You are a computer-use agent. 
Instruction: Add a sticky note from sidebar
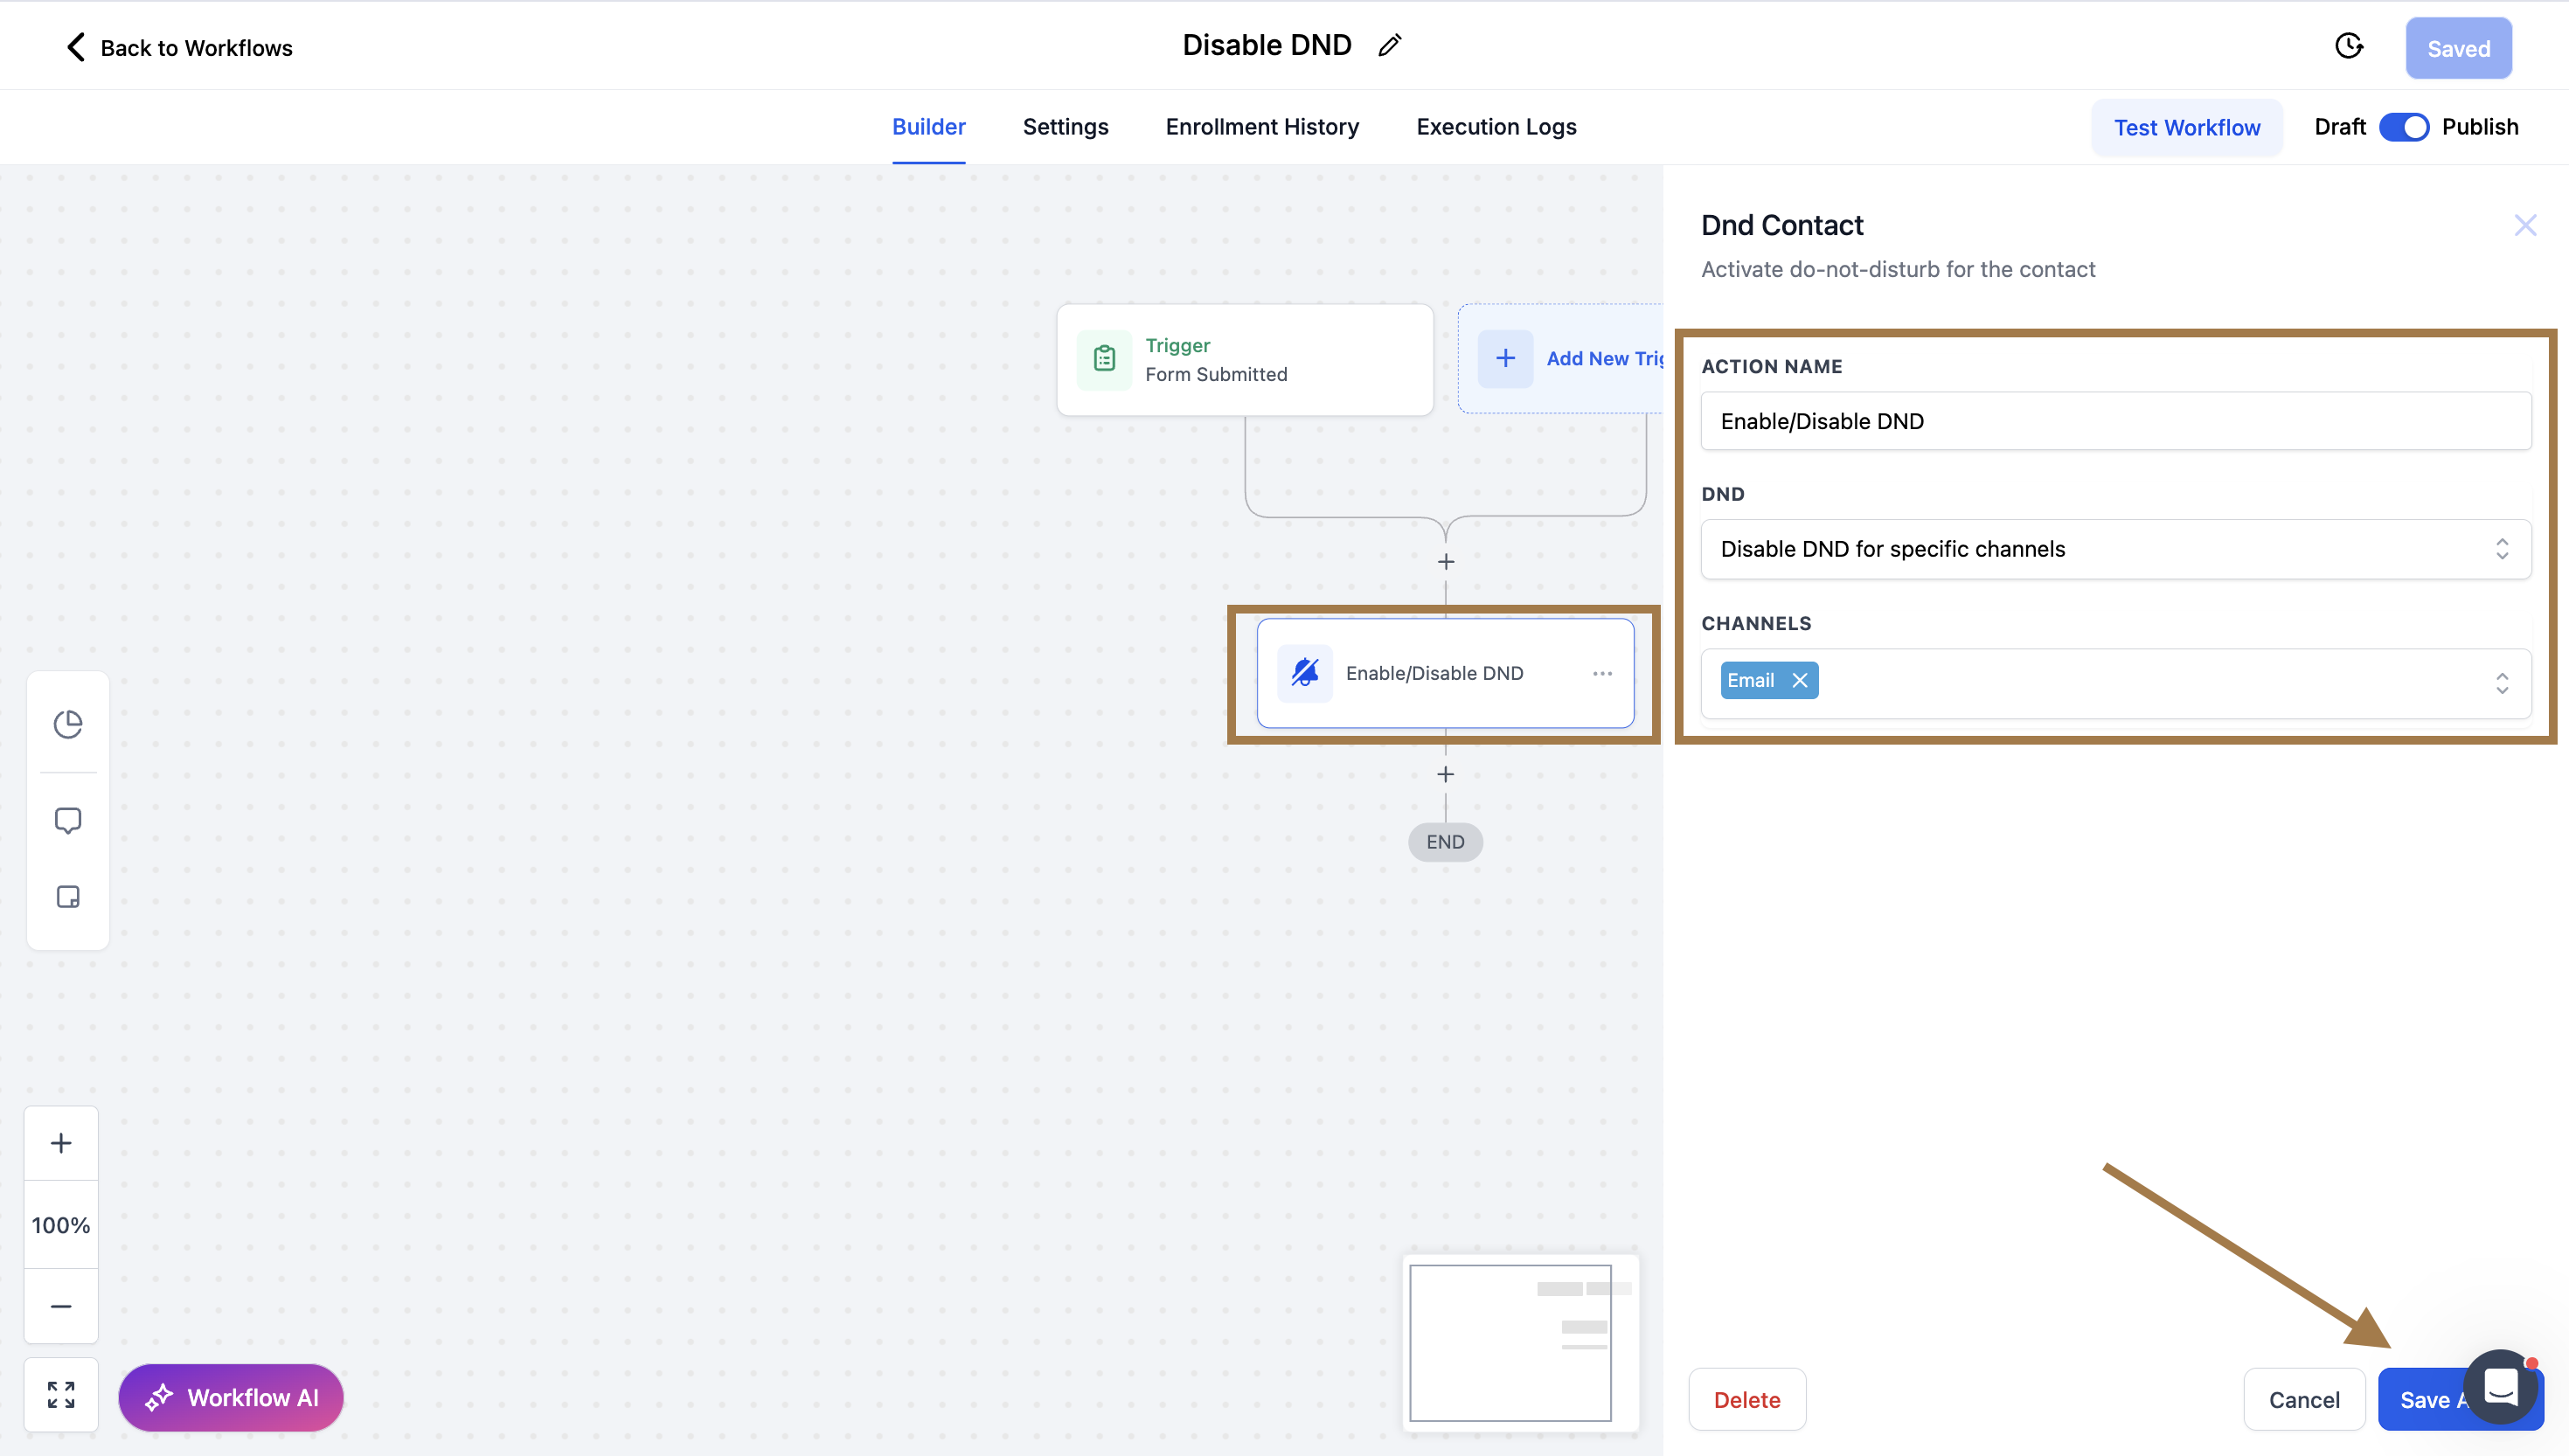tap(68, 897)
